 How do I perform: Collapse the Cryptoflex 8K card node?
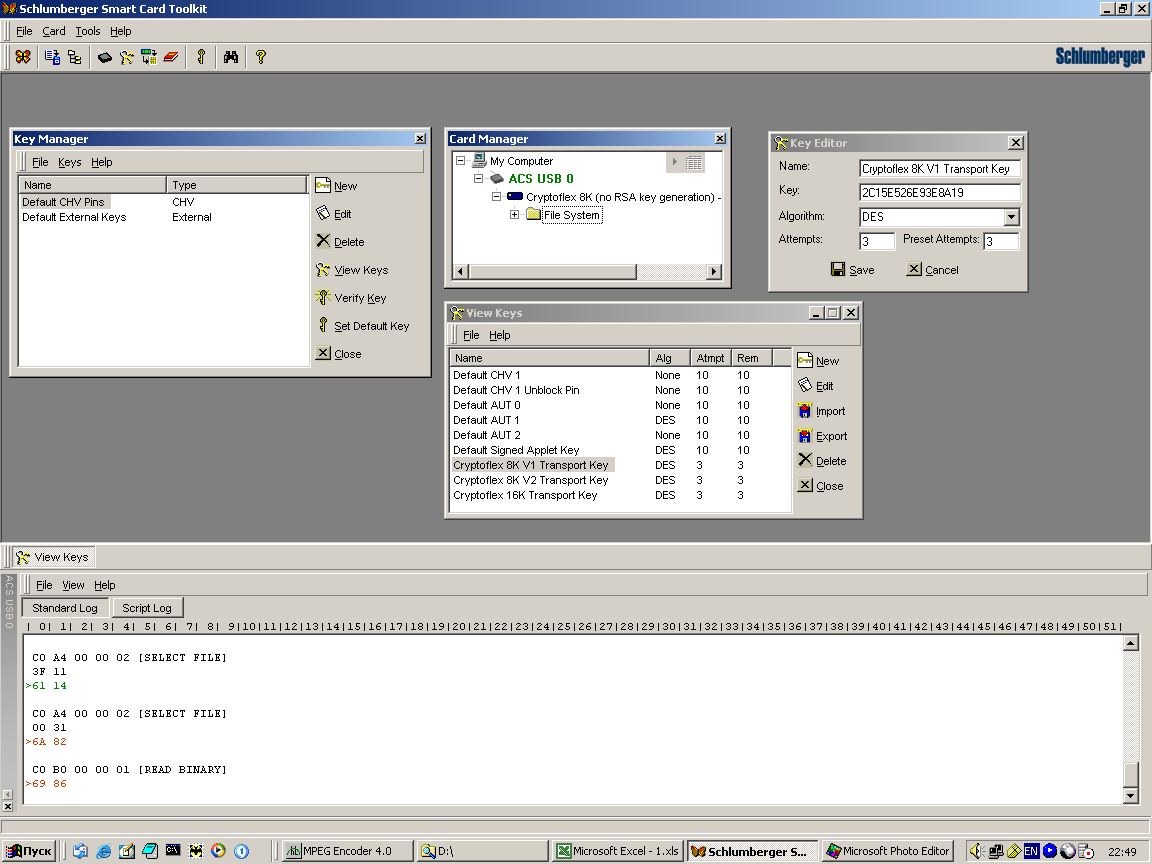(x=497, y=197)
